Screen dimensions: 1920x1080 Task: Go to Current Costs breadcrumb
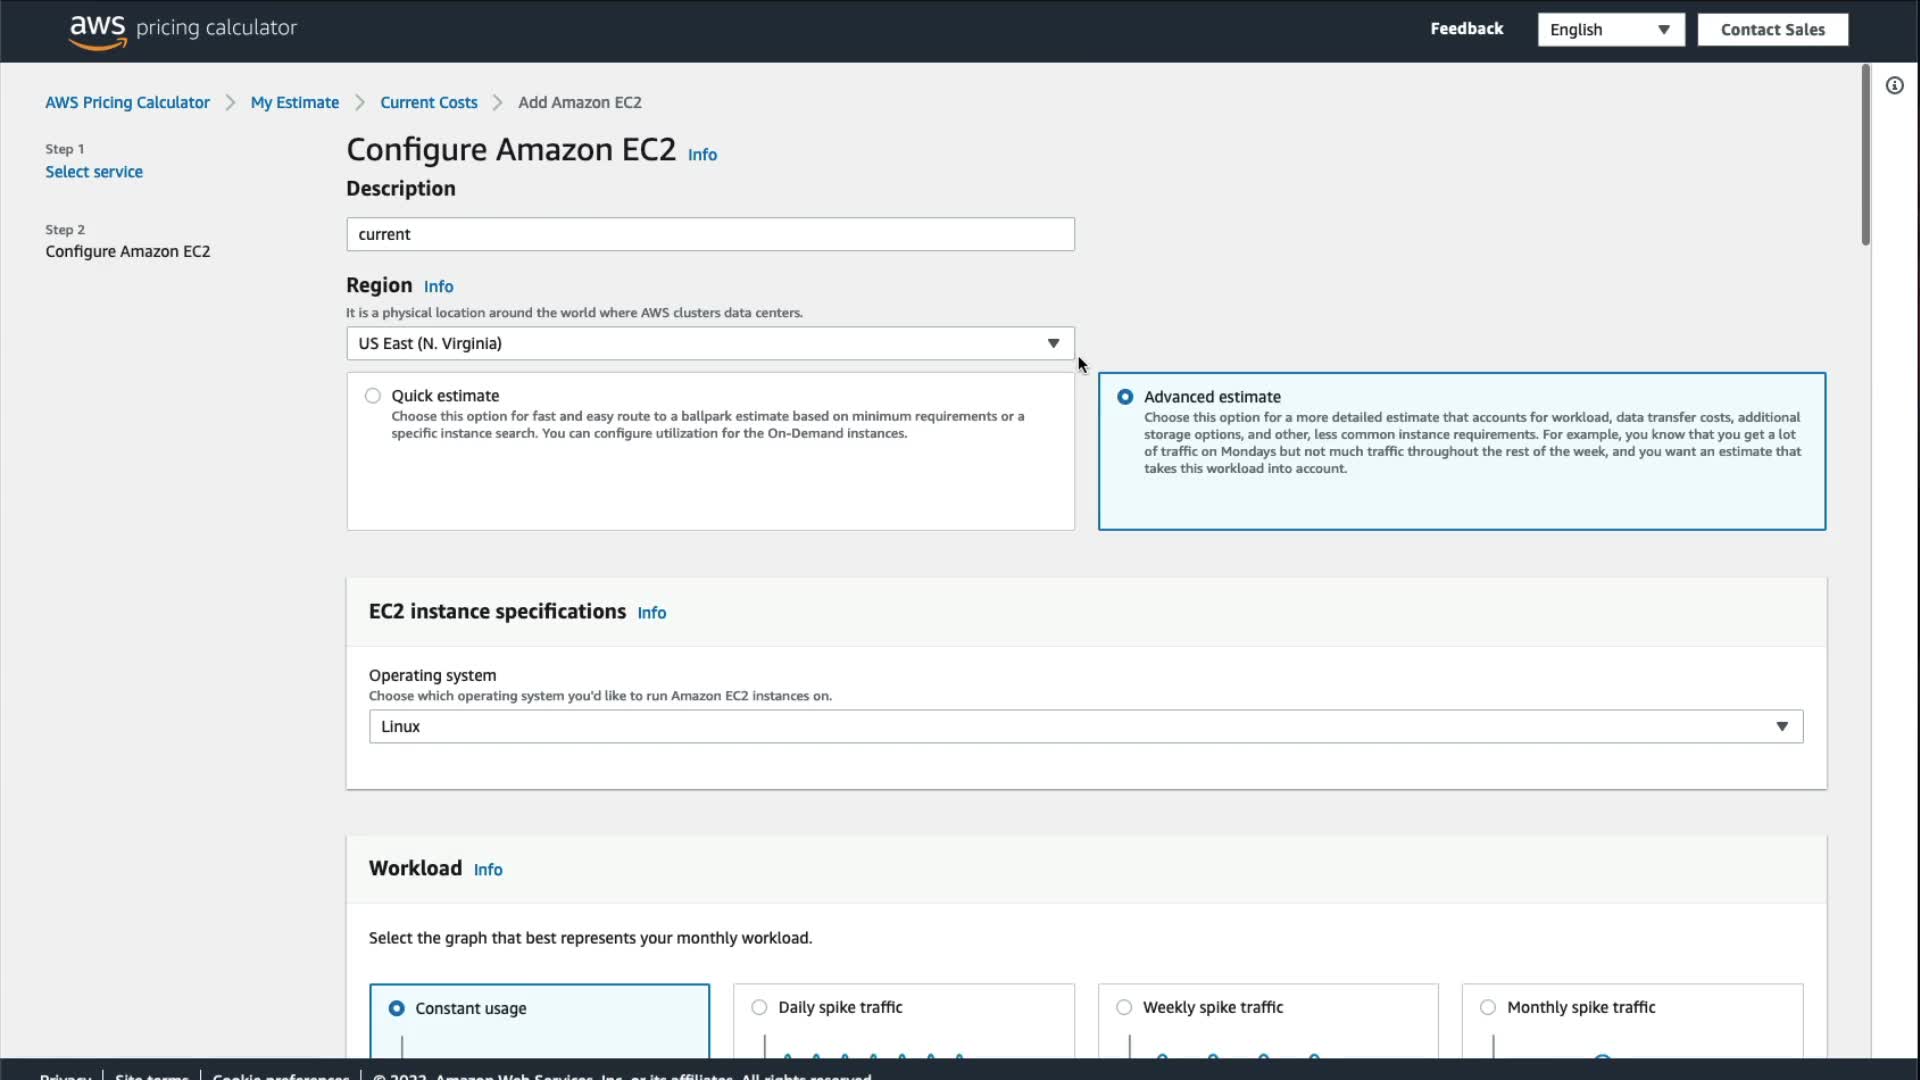pyautogui.click(x=428, y=103)
